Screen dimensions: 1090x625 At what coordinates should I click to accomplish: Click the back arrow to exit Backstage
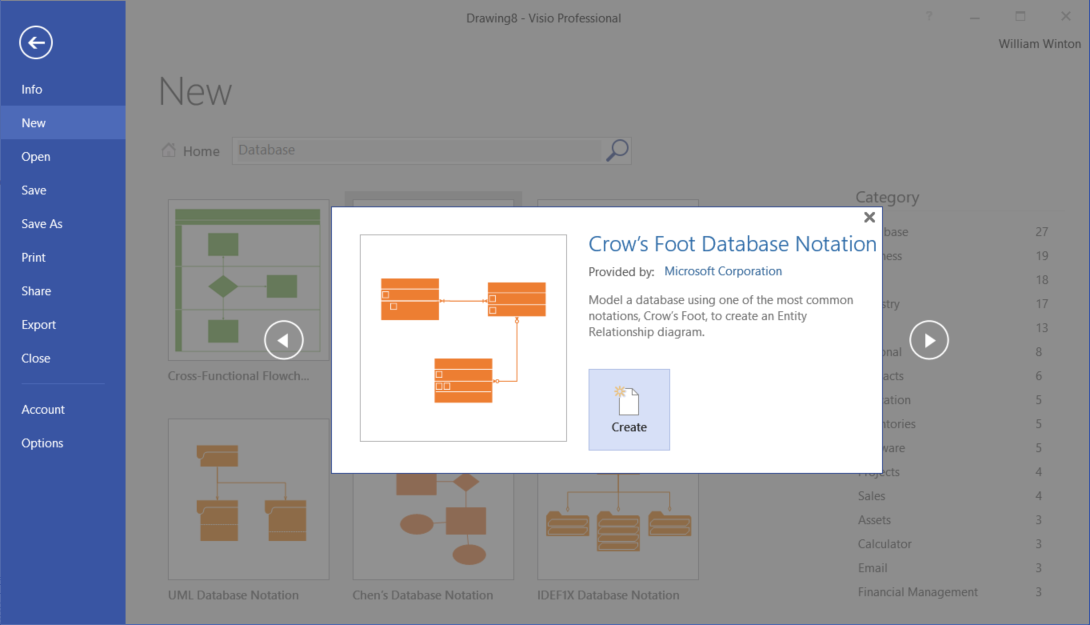35,43
